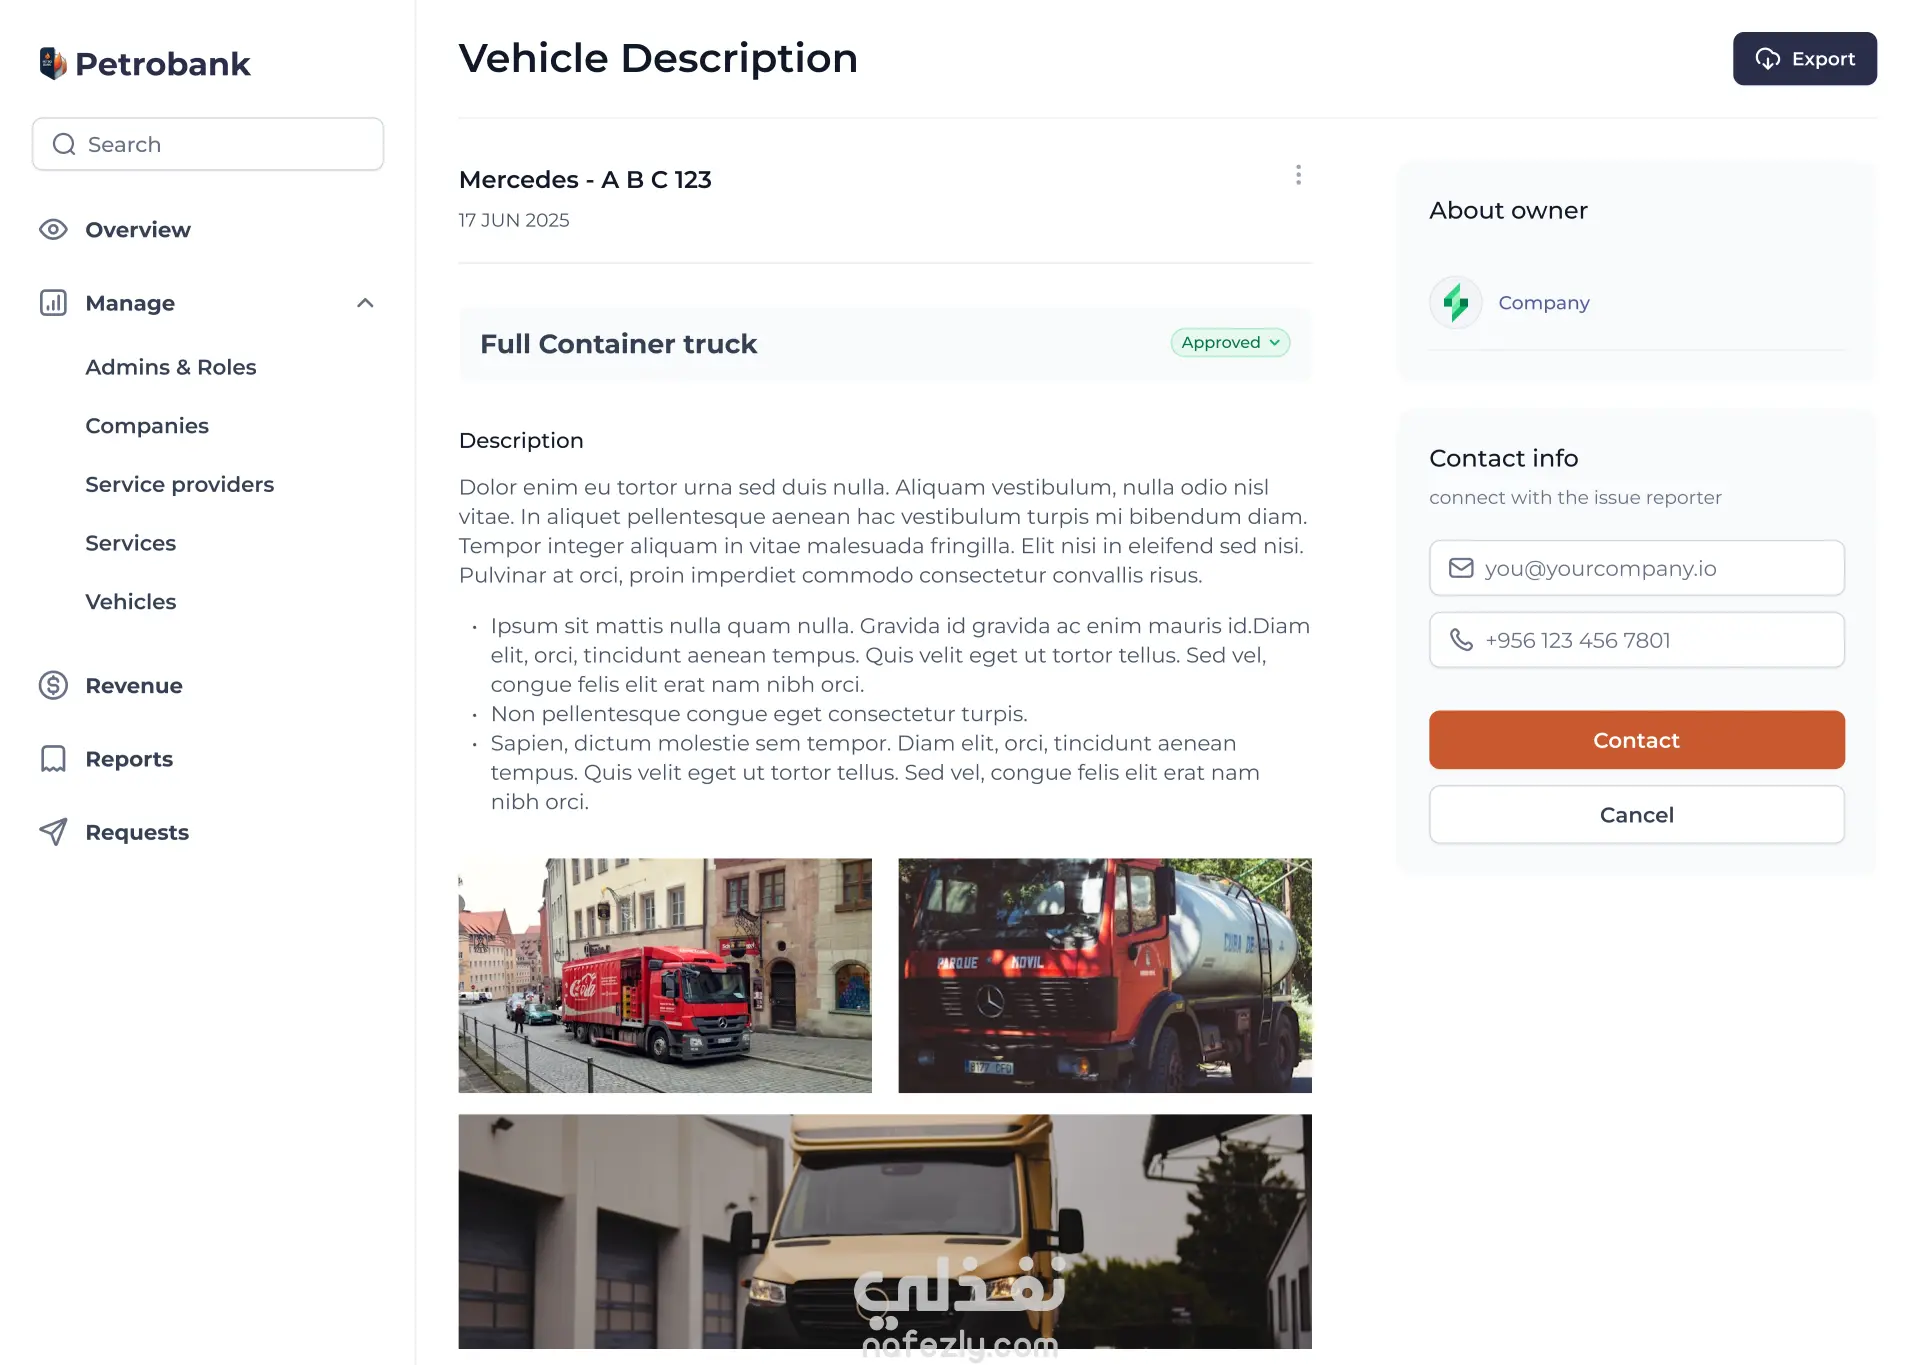This screenshot has height=1365, width=1920.
Task: Click the orange Contact button
Action: click(1636, 740)
